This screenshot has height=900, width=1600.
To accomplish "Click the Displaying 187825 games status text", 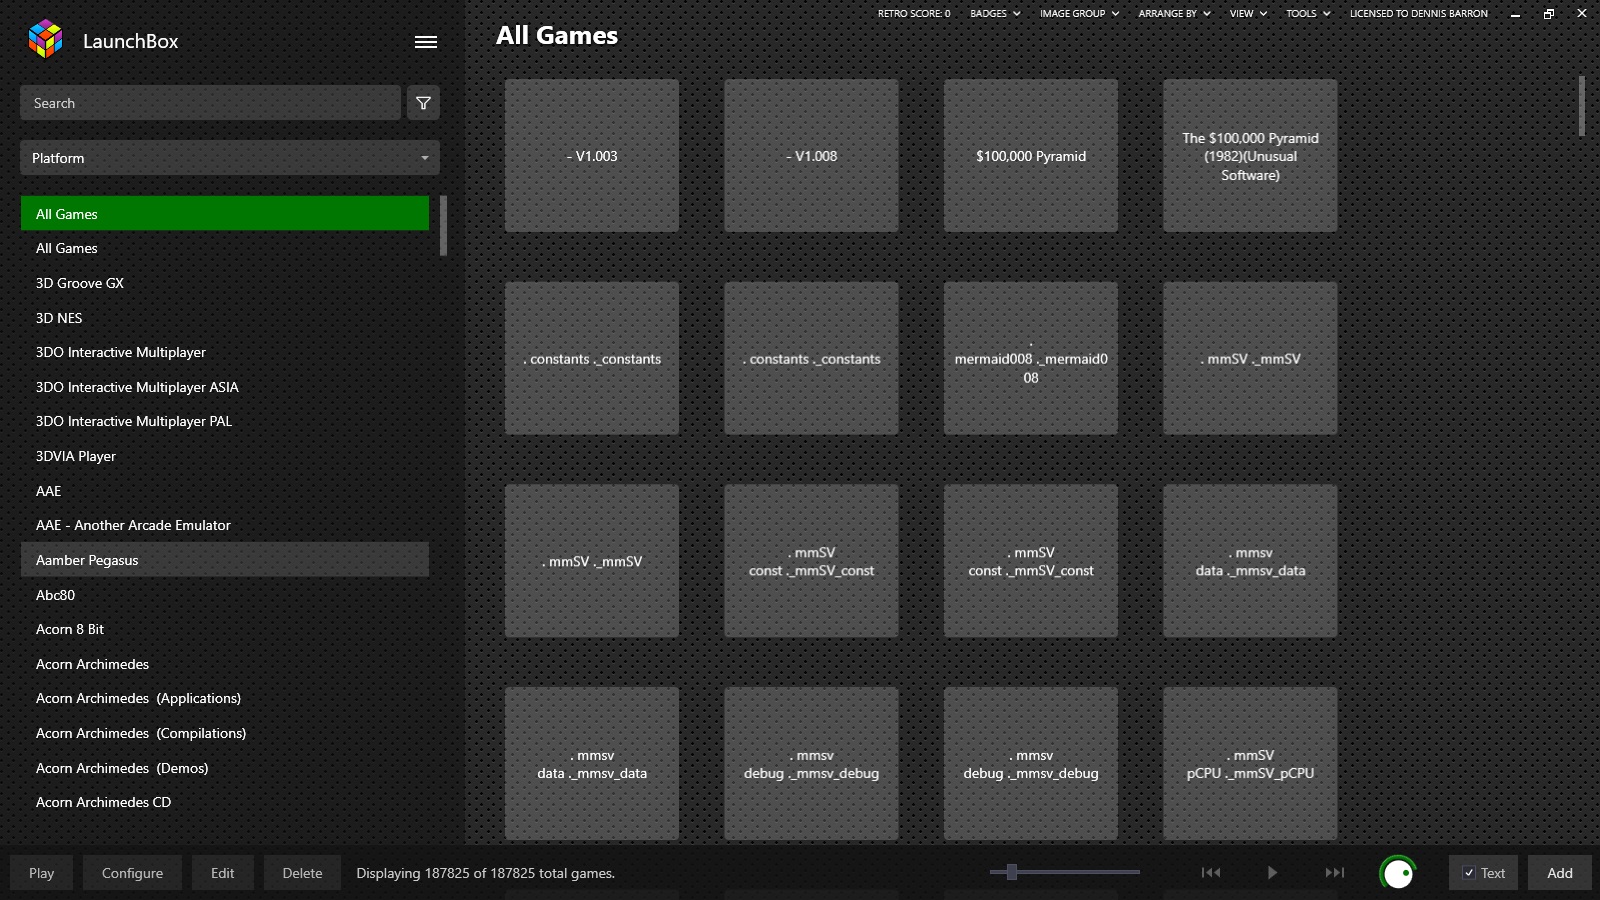I will coord(486,873).
